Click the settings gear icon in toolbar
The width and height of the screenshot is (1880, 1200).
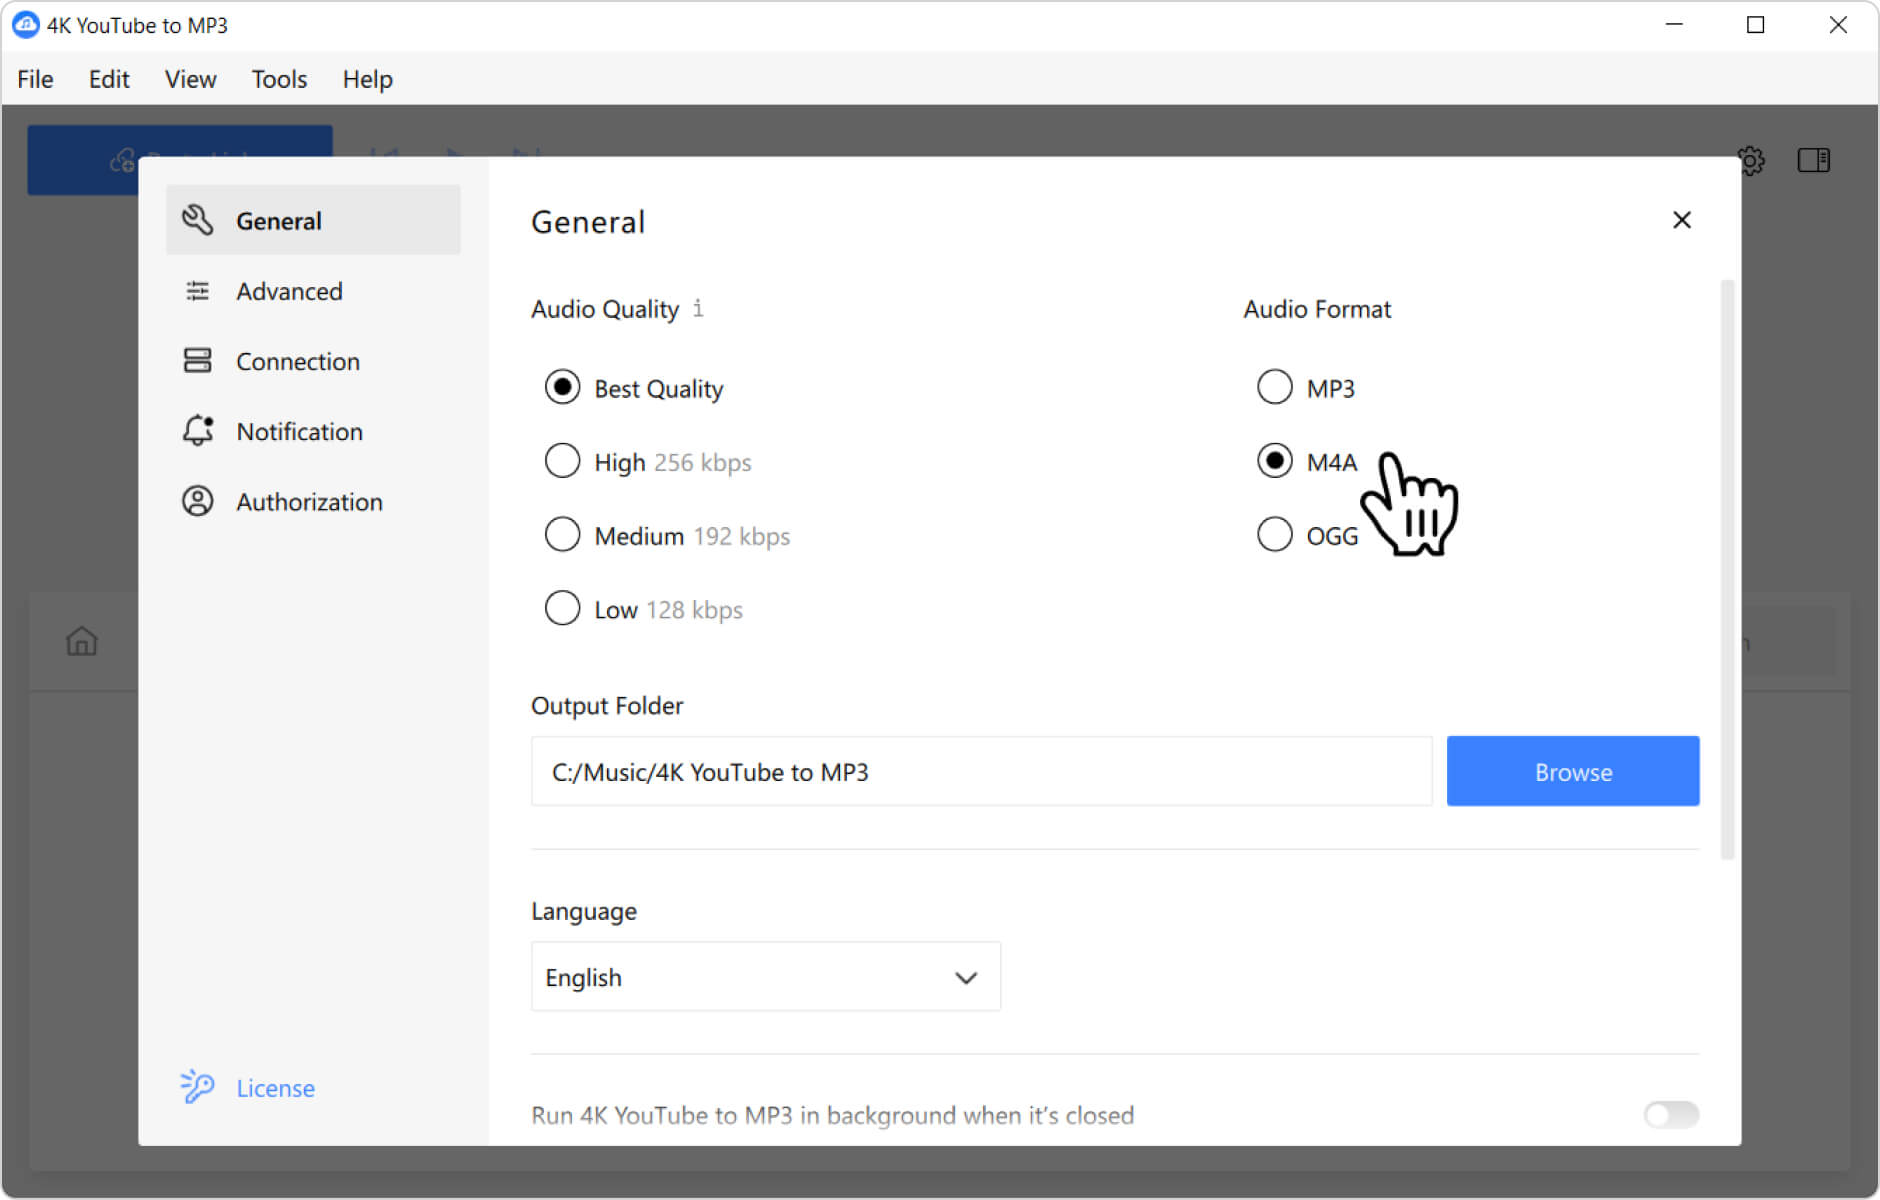tap(1751, 161)
